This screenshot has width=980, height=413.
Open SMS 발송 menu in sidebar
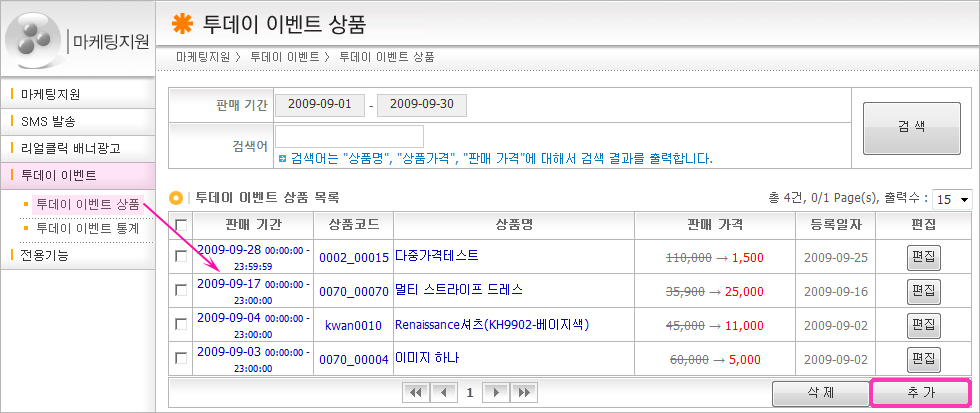[55, 121]
